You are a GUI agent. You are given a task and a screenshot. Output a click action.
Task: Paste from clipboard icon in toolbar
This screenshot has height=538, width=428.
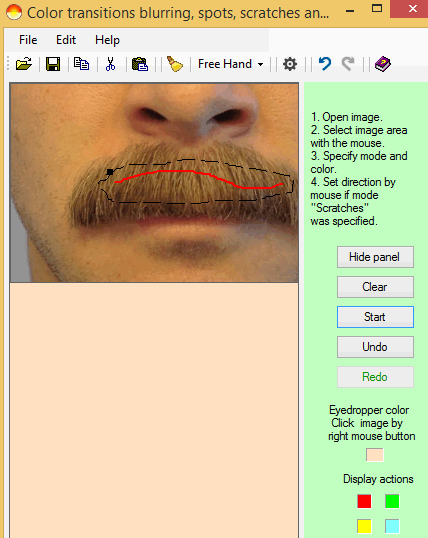(x=140, y=64)
